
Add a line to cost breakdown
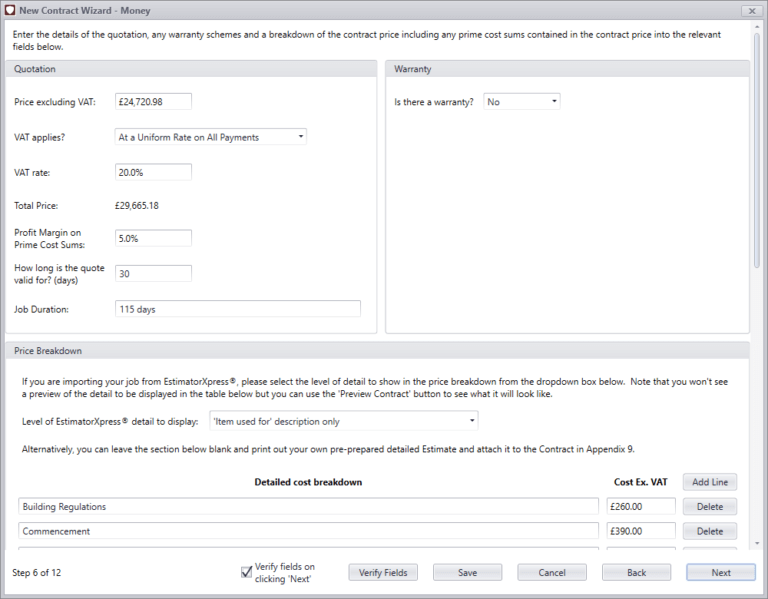[x=710, y=482]
